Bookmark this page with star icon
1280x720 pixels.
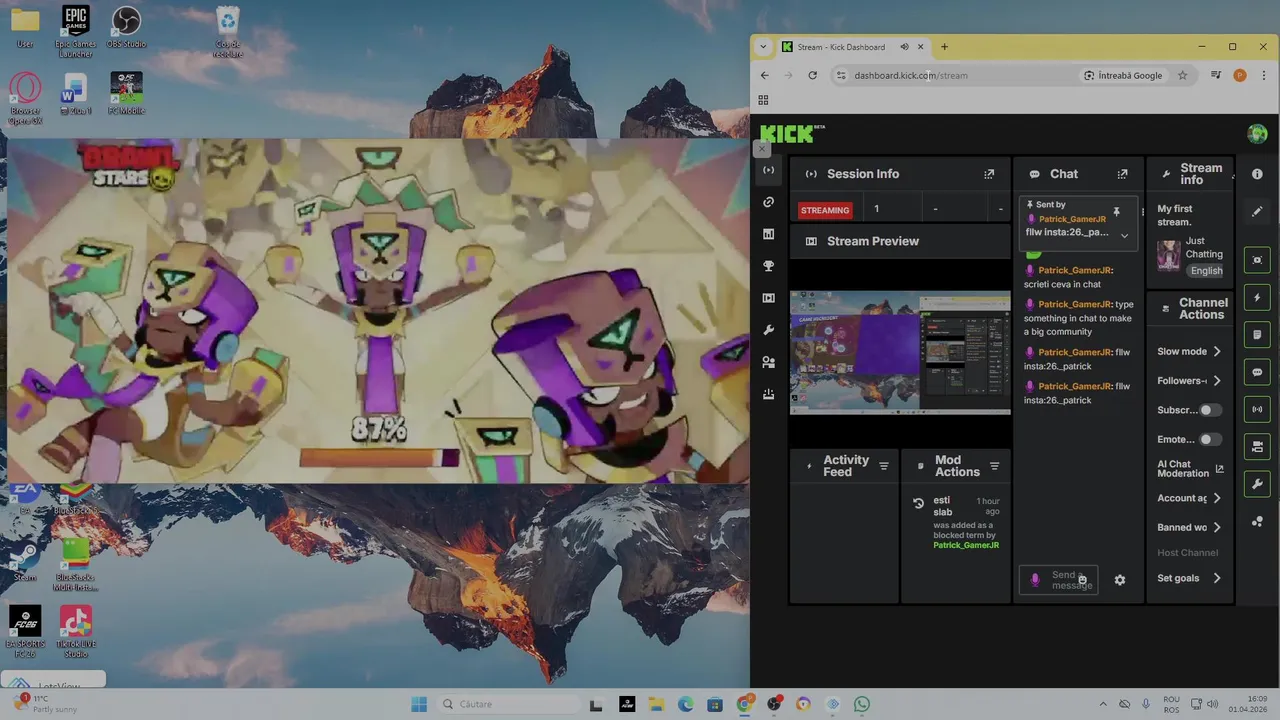1182,75
